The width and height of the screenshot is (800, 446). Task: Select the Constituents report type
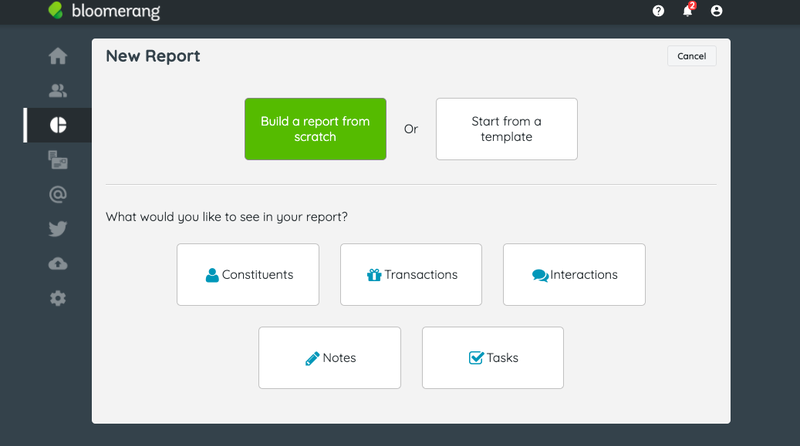coord(248,275)
